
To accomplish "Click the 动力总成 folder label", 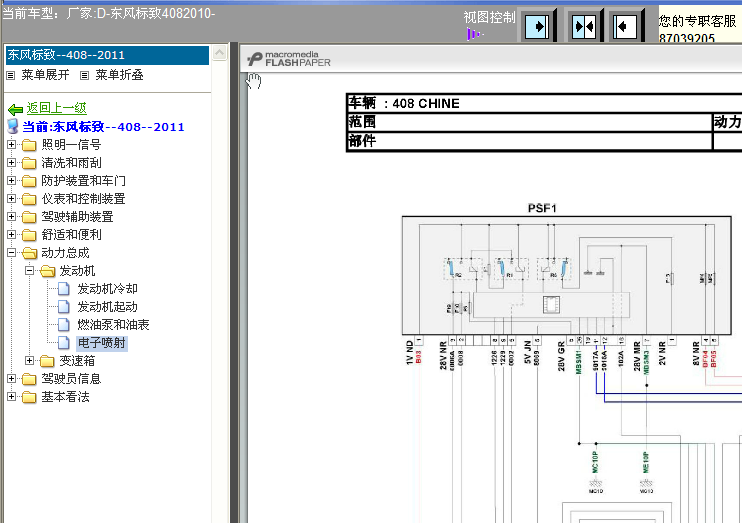I will [x=65, y=253].
